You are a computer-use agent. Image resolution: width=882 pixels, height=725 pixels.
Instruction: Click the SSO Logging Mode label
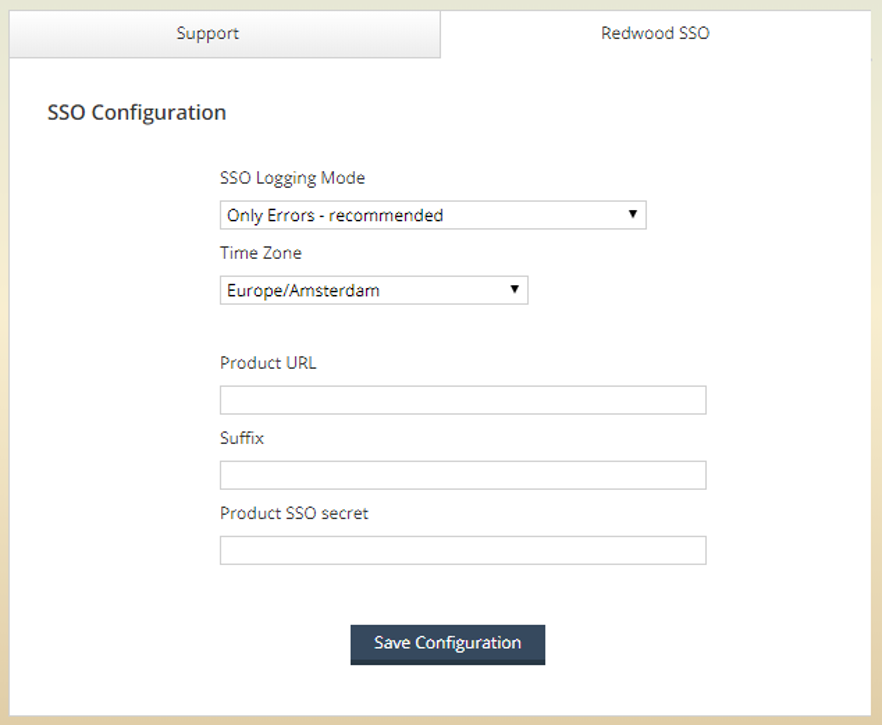tap(292, 178)
